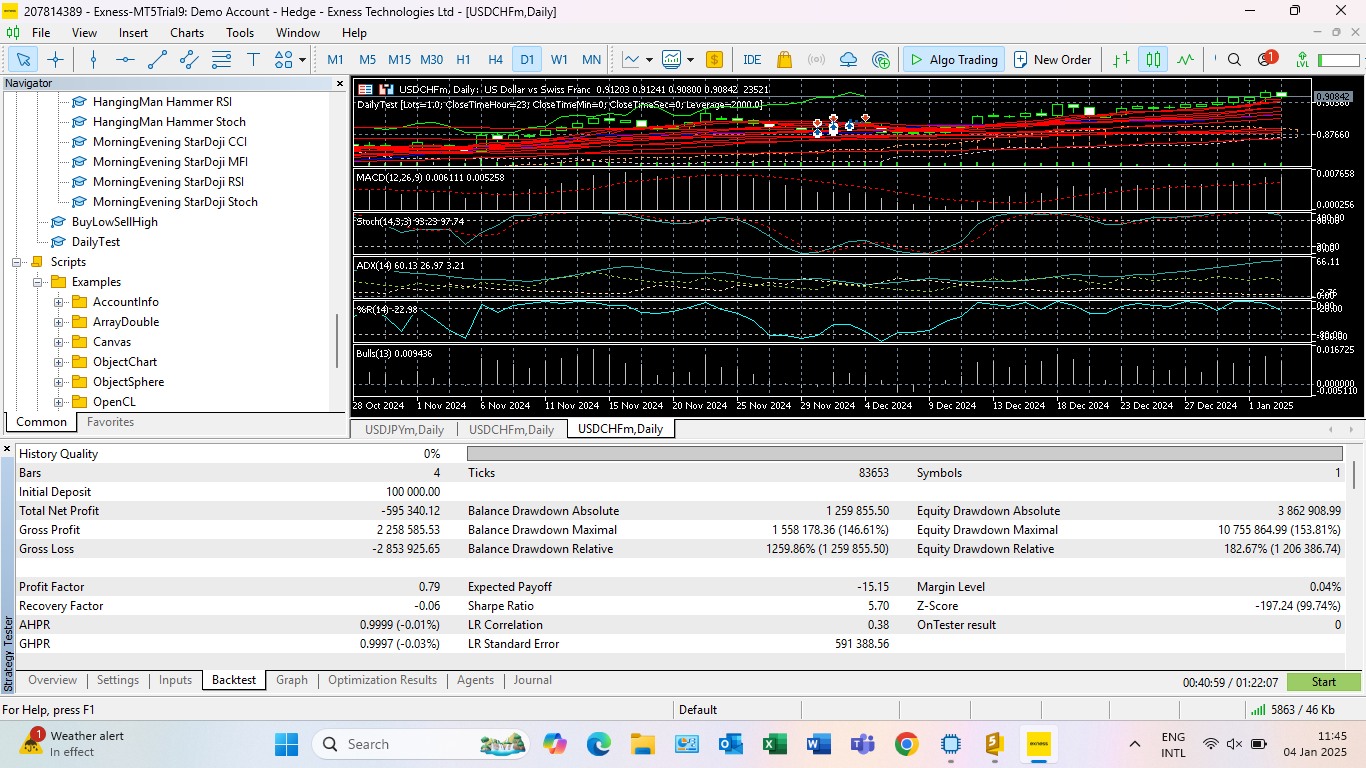Switch chart to bar chart style
The image size is (1366, 768).
(1121, 60)
